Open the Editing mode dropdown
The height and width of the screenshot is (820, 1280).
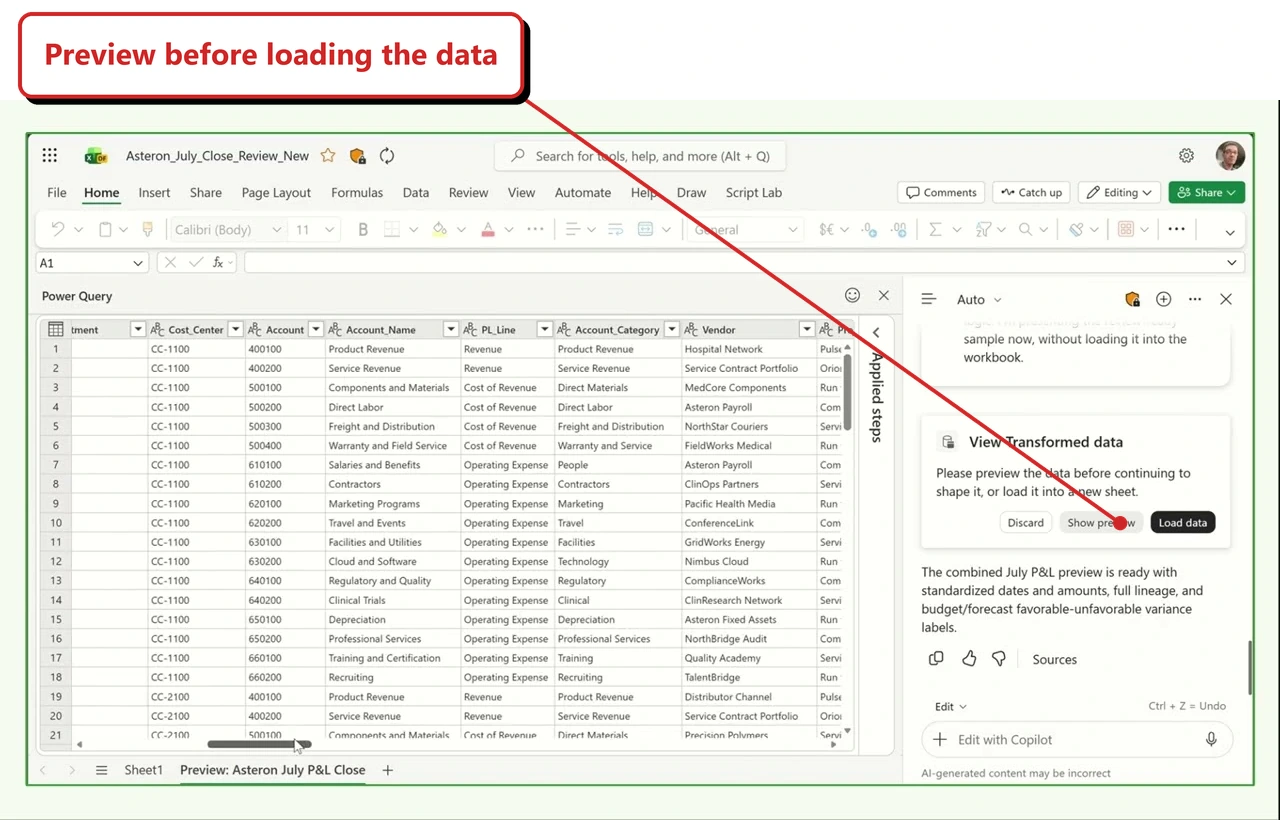tap(1119, 192)
